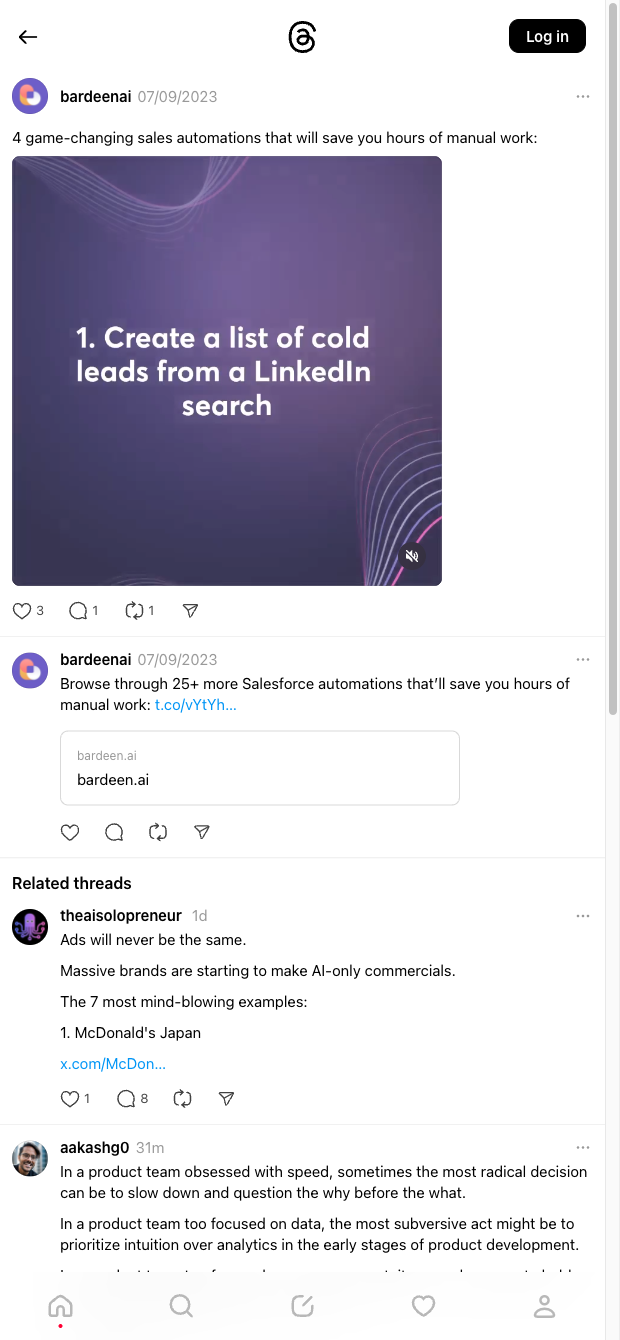Like the theaisolopreneur ads post
620x1340 pixels.
[x=70, y=1098]
